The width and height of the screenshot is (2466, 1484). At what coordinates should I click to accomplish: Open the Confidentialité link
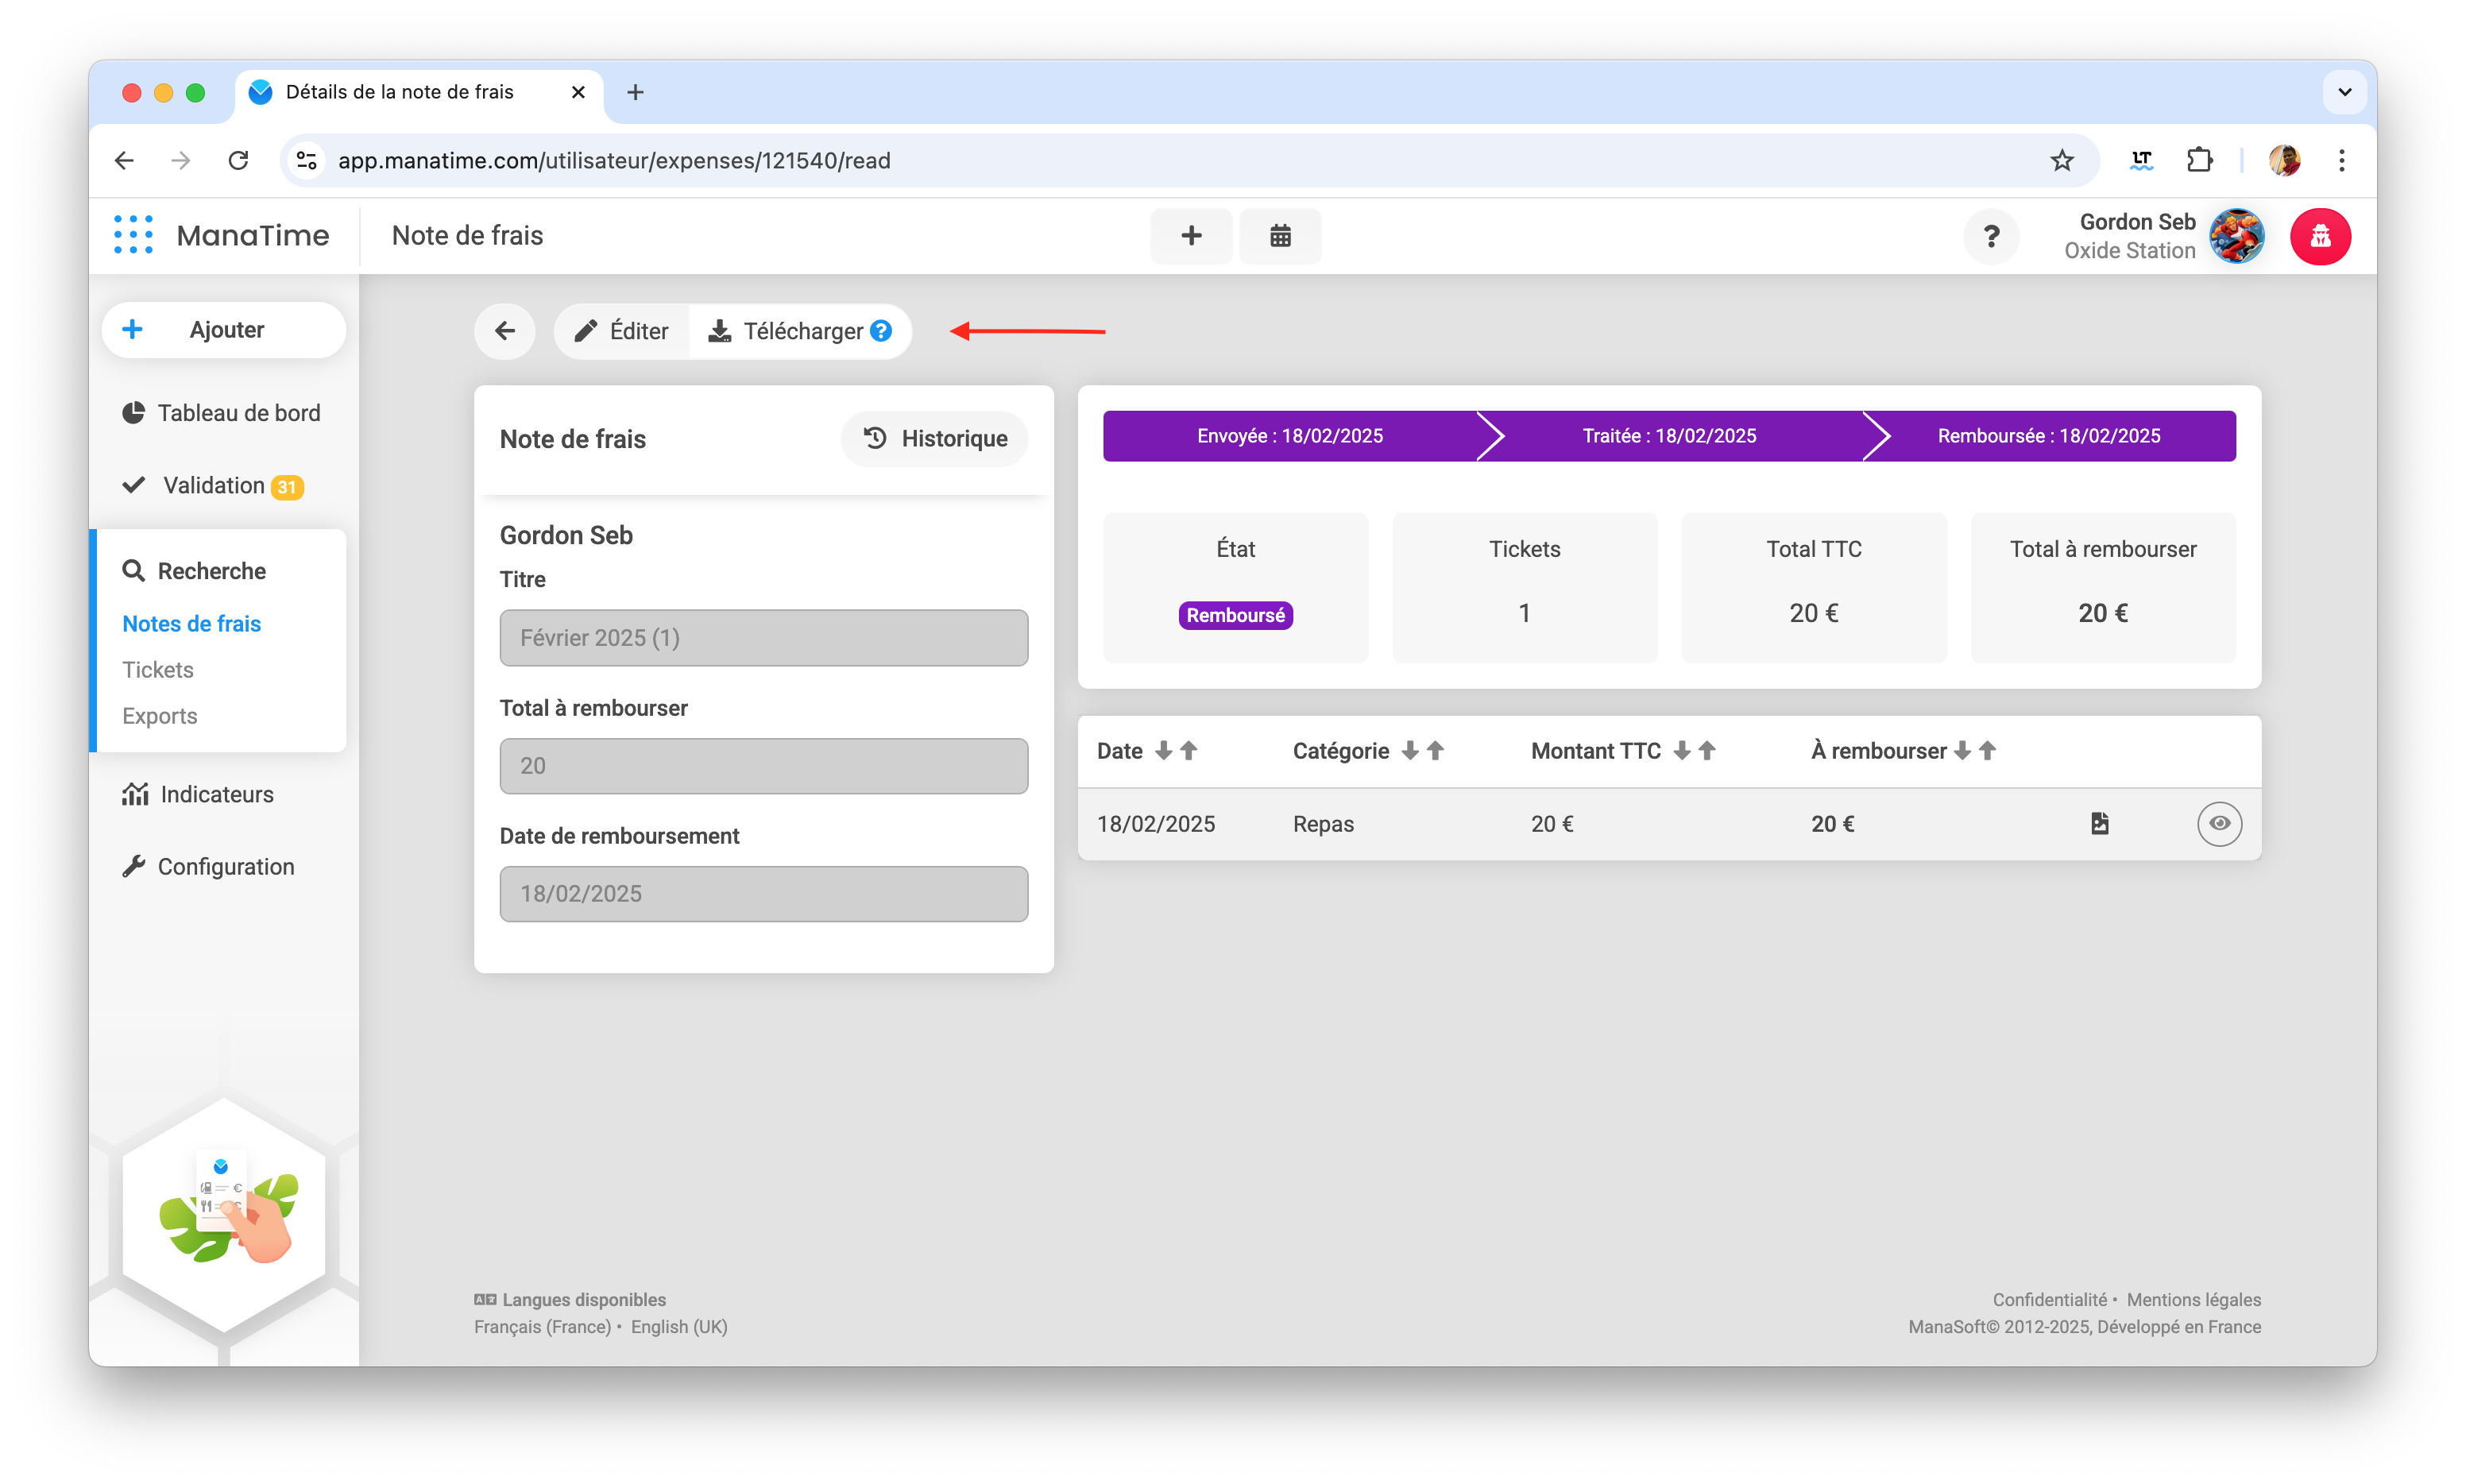pos(2049,1299)
